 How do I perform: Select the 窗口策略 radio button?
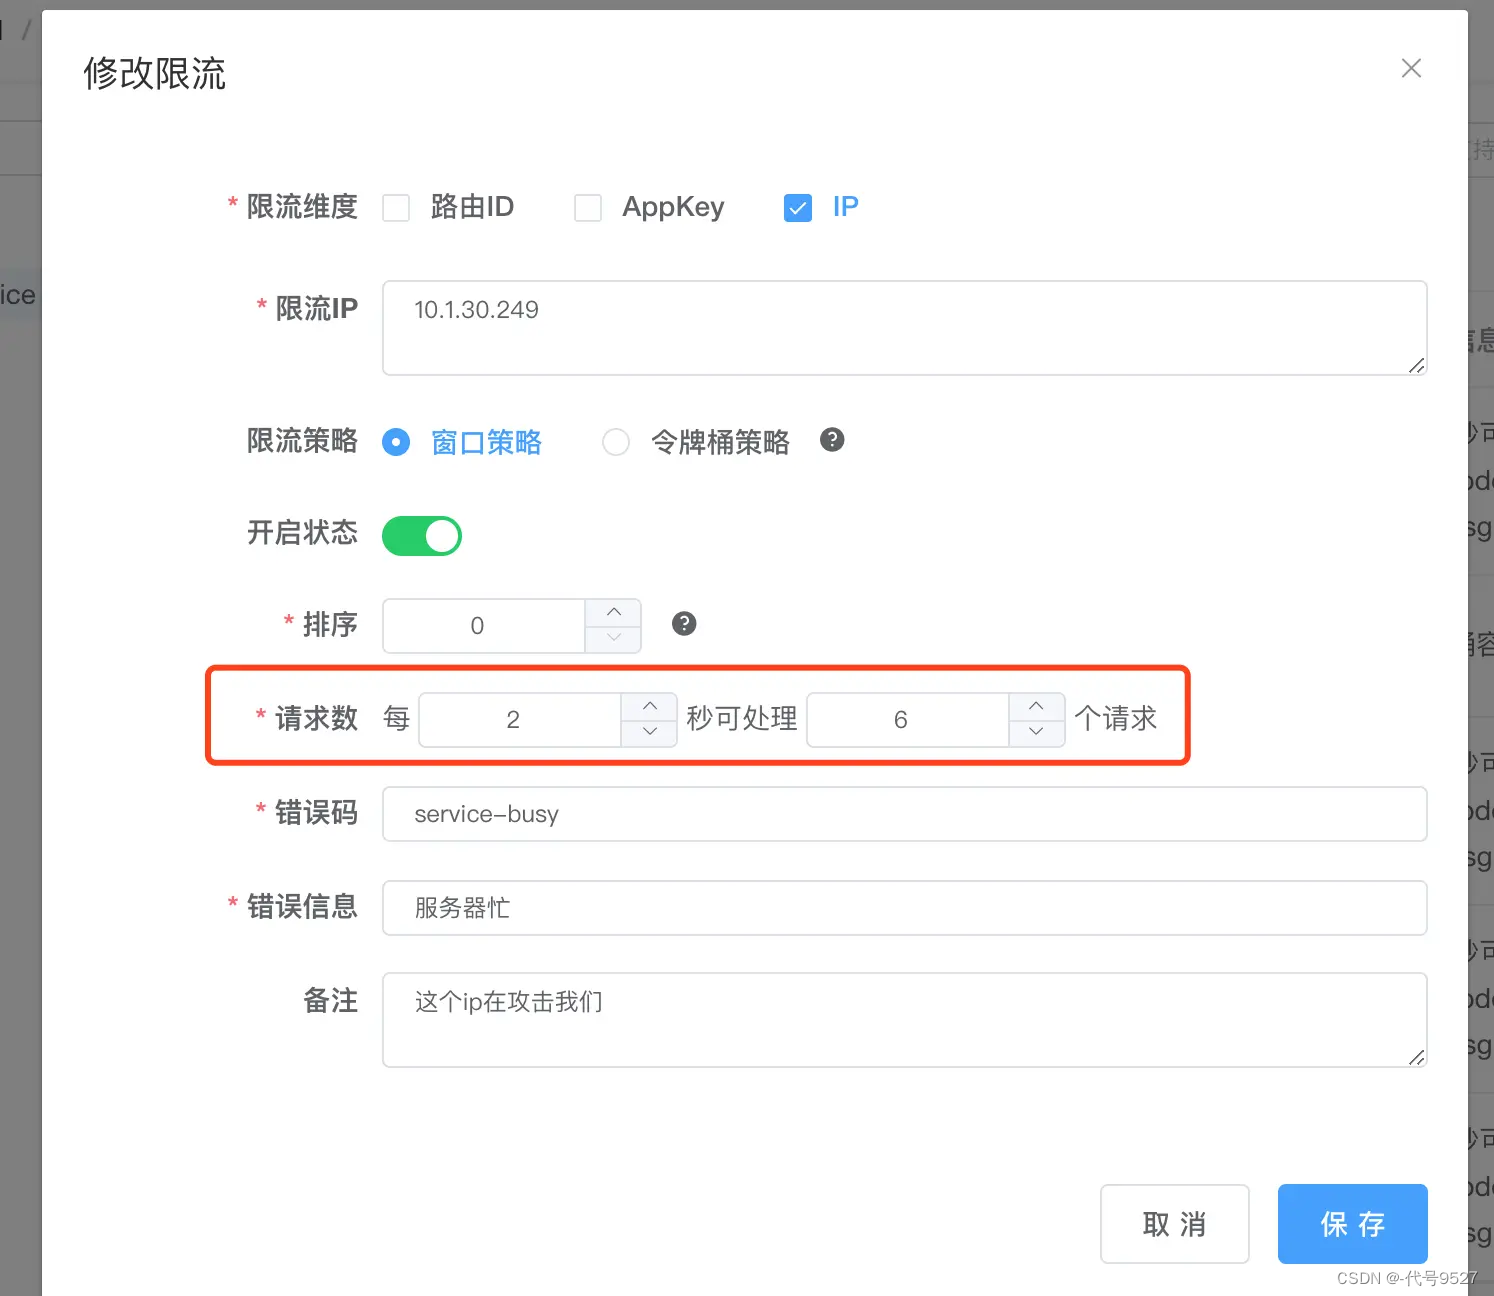(396, 442)
